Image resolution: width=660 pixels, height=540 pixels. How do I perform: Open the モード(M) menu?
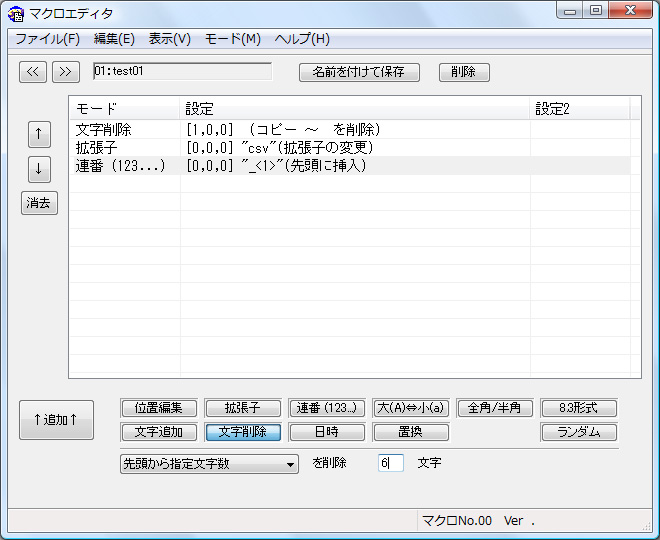click(232, 39)
